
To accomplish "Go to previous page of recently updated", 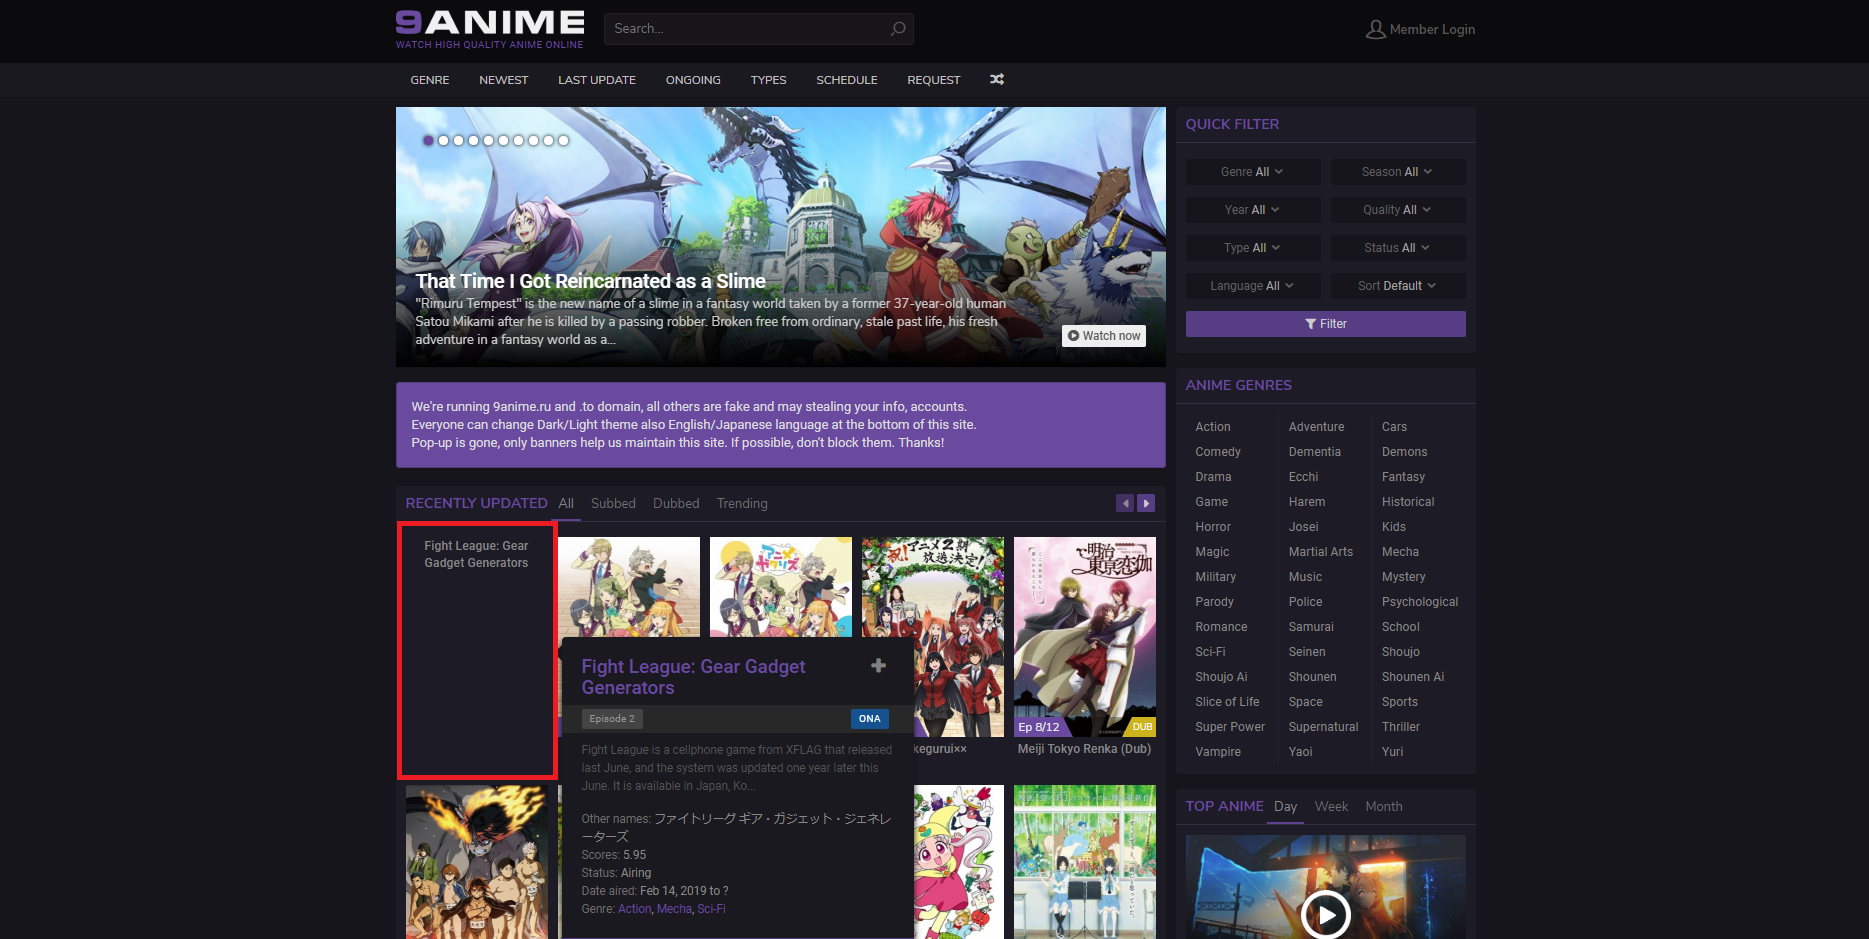I will coord(1125,503).
